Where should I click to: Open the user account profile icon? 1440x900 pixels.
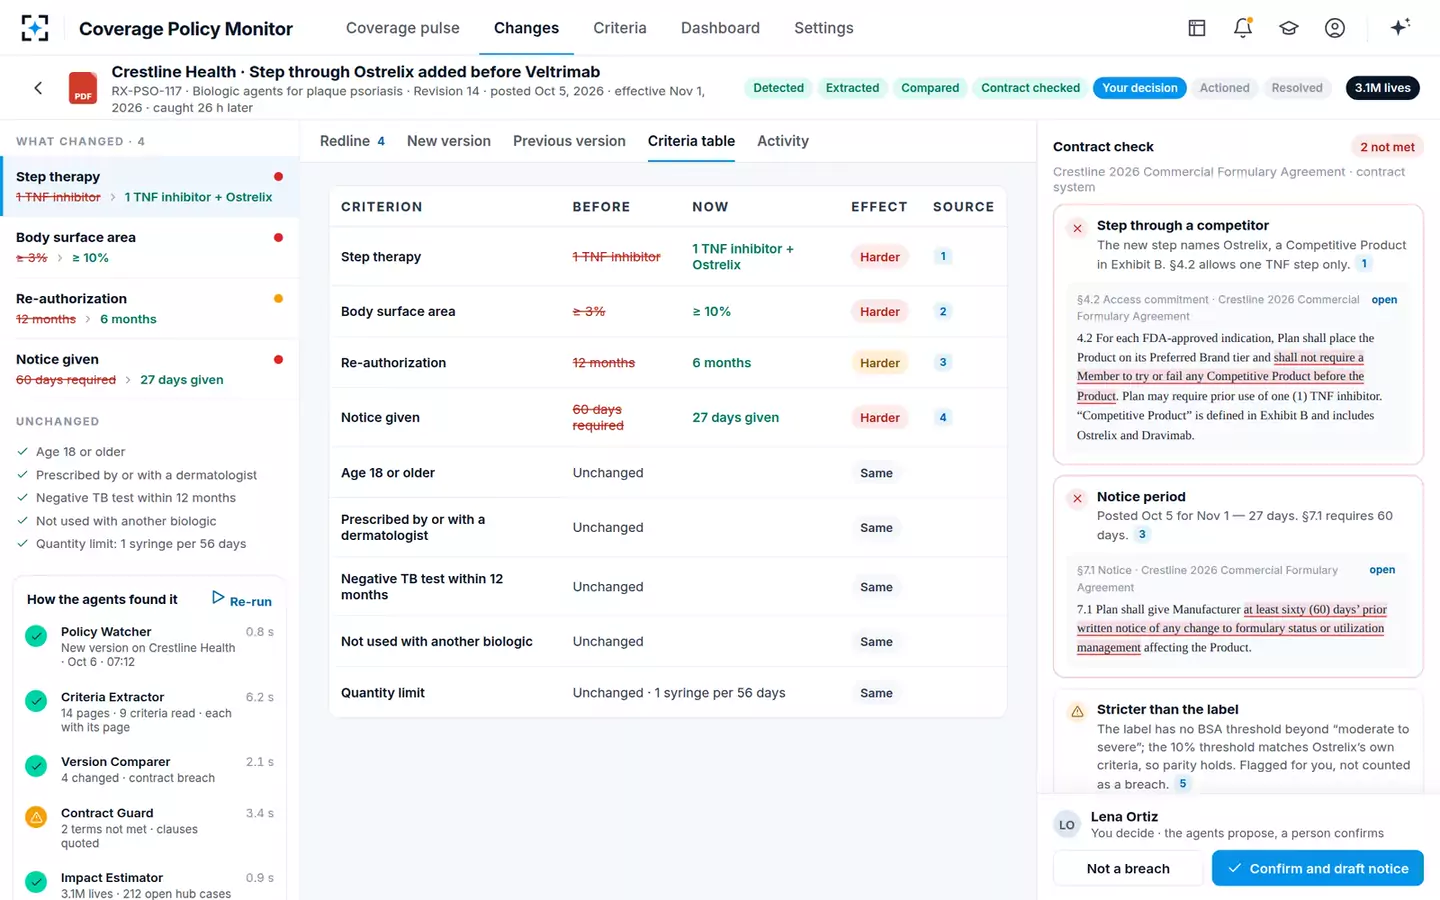(1335, 28)
